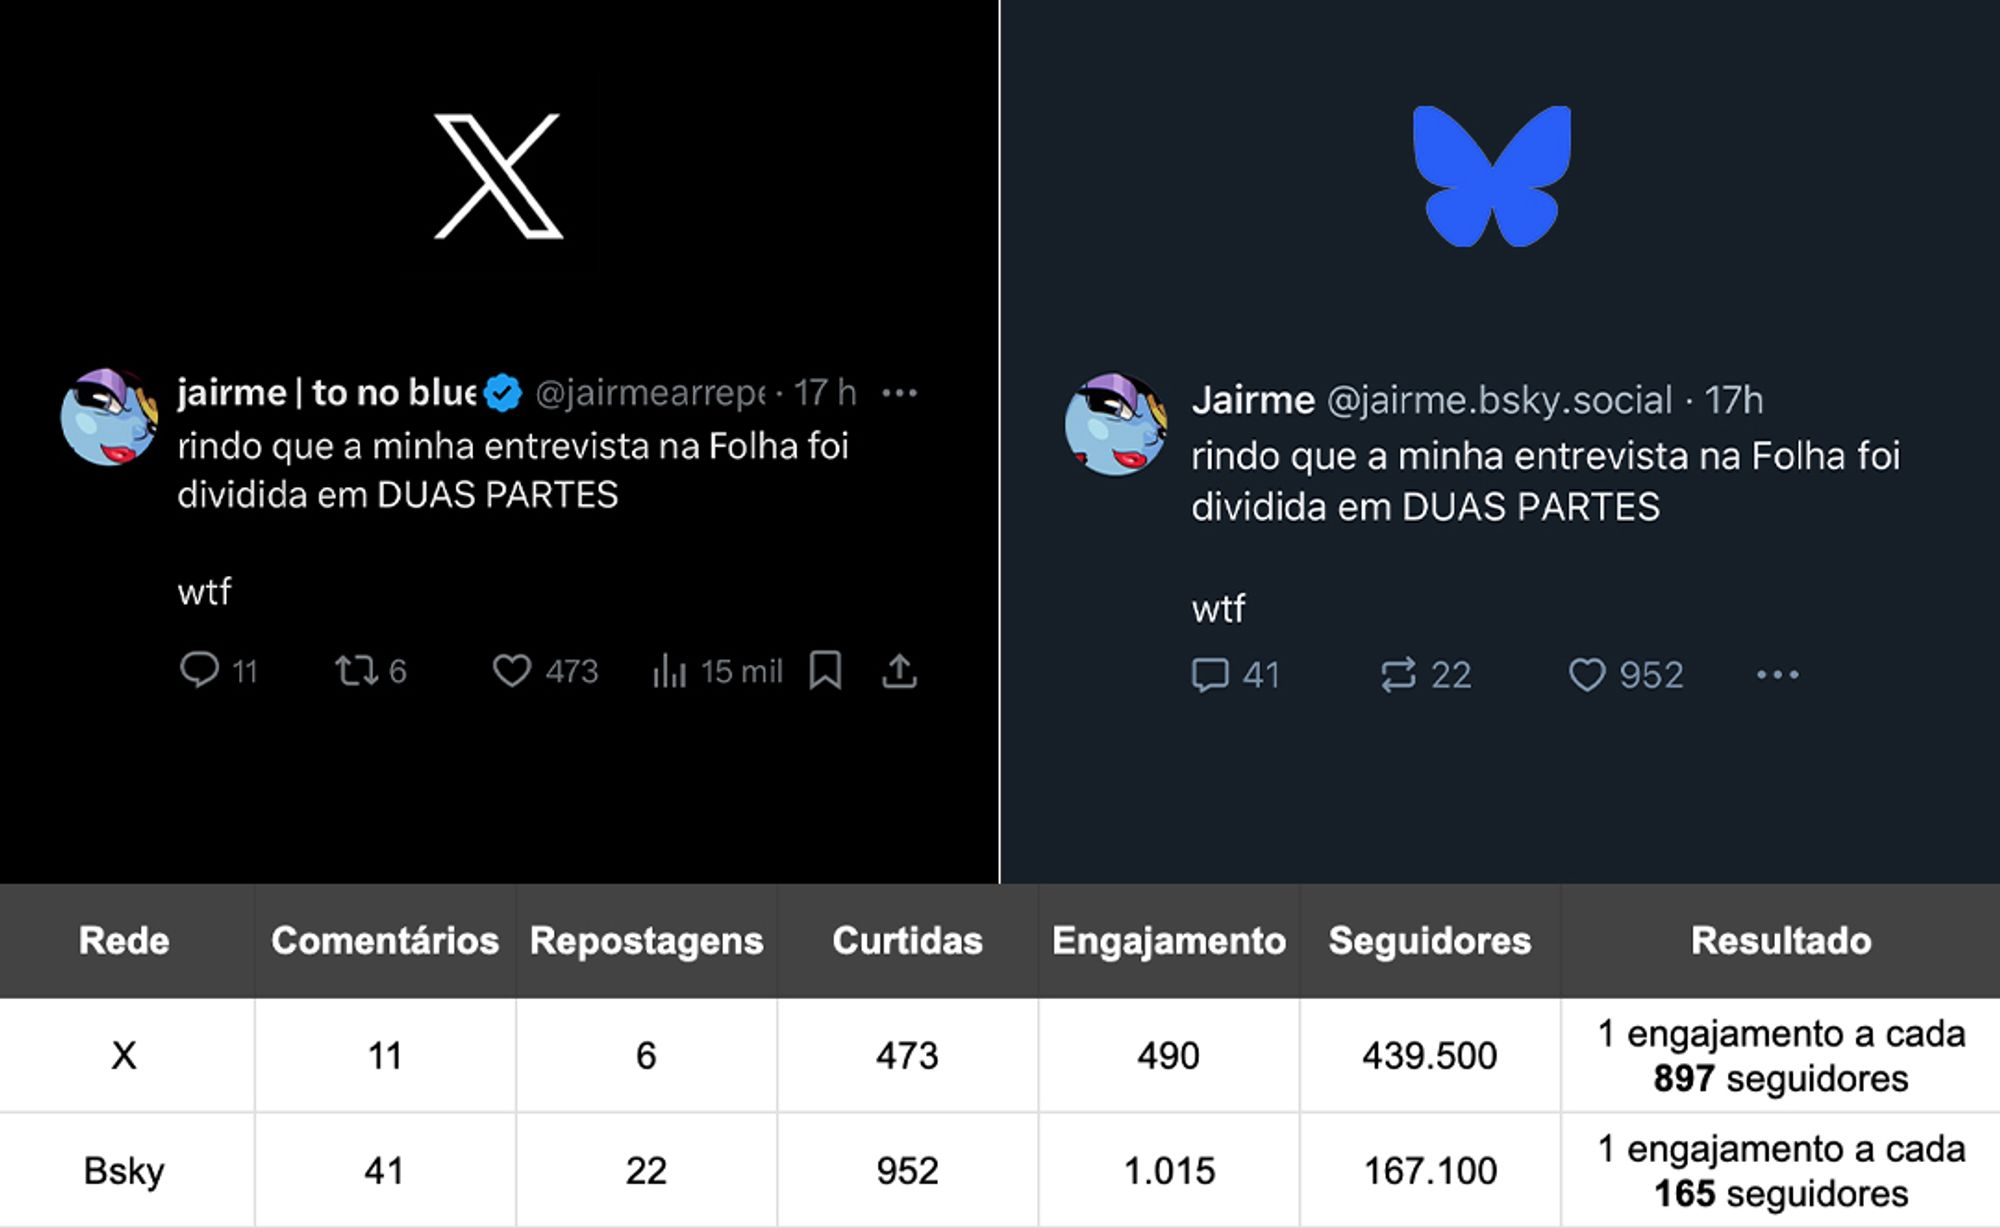The height and width of the screenshot is (1228, 2000).
Task: View analytics showing 15 mil views
Action: coord(717,671)
